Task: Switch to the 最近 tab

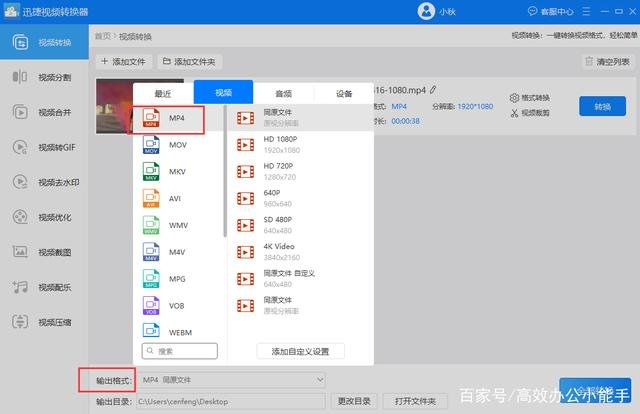Action: tap(163, 93)
